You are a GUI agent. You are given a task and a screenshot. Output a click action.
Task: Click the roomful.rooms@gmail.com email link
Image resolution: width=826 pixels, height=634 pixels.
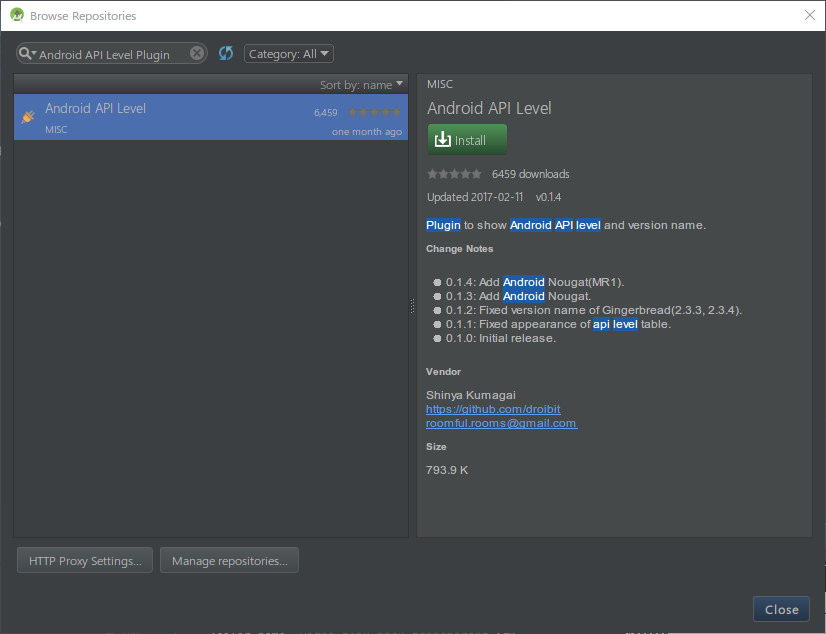tap(502, 423)
